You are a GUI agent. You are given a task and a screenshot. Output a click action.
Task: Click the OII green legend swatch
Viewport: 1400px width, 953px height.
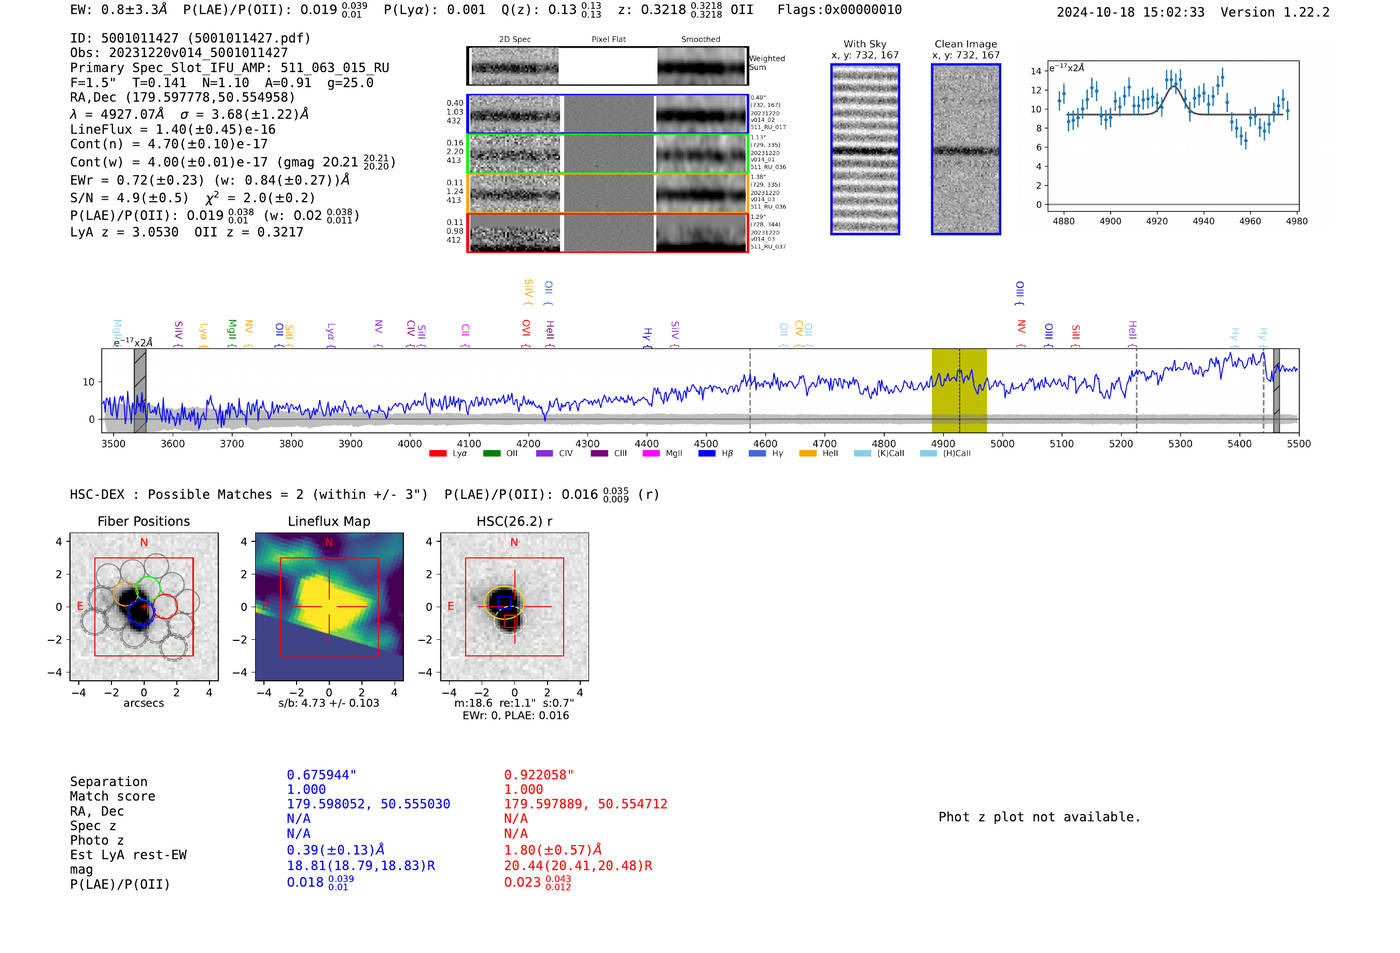[491, 453]
